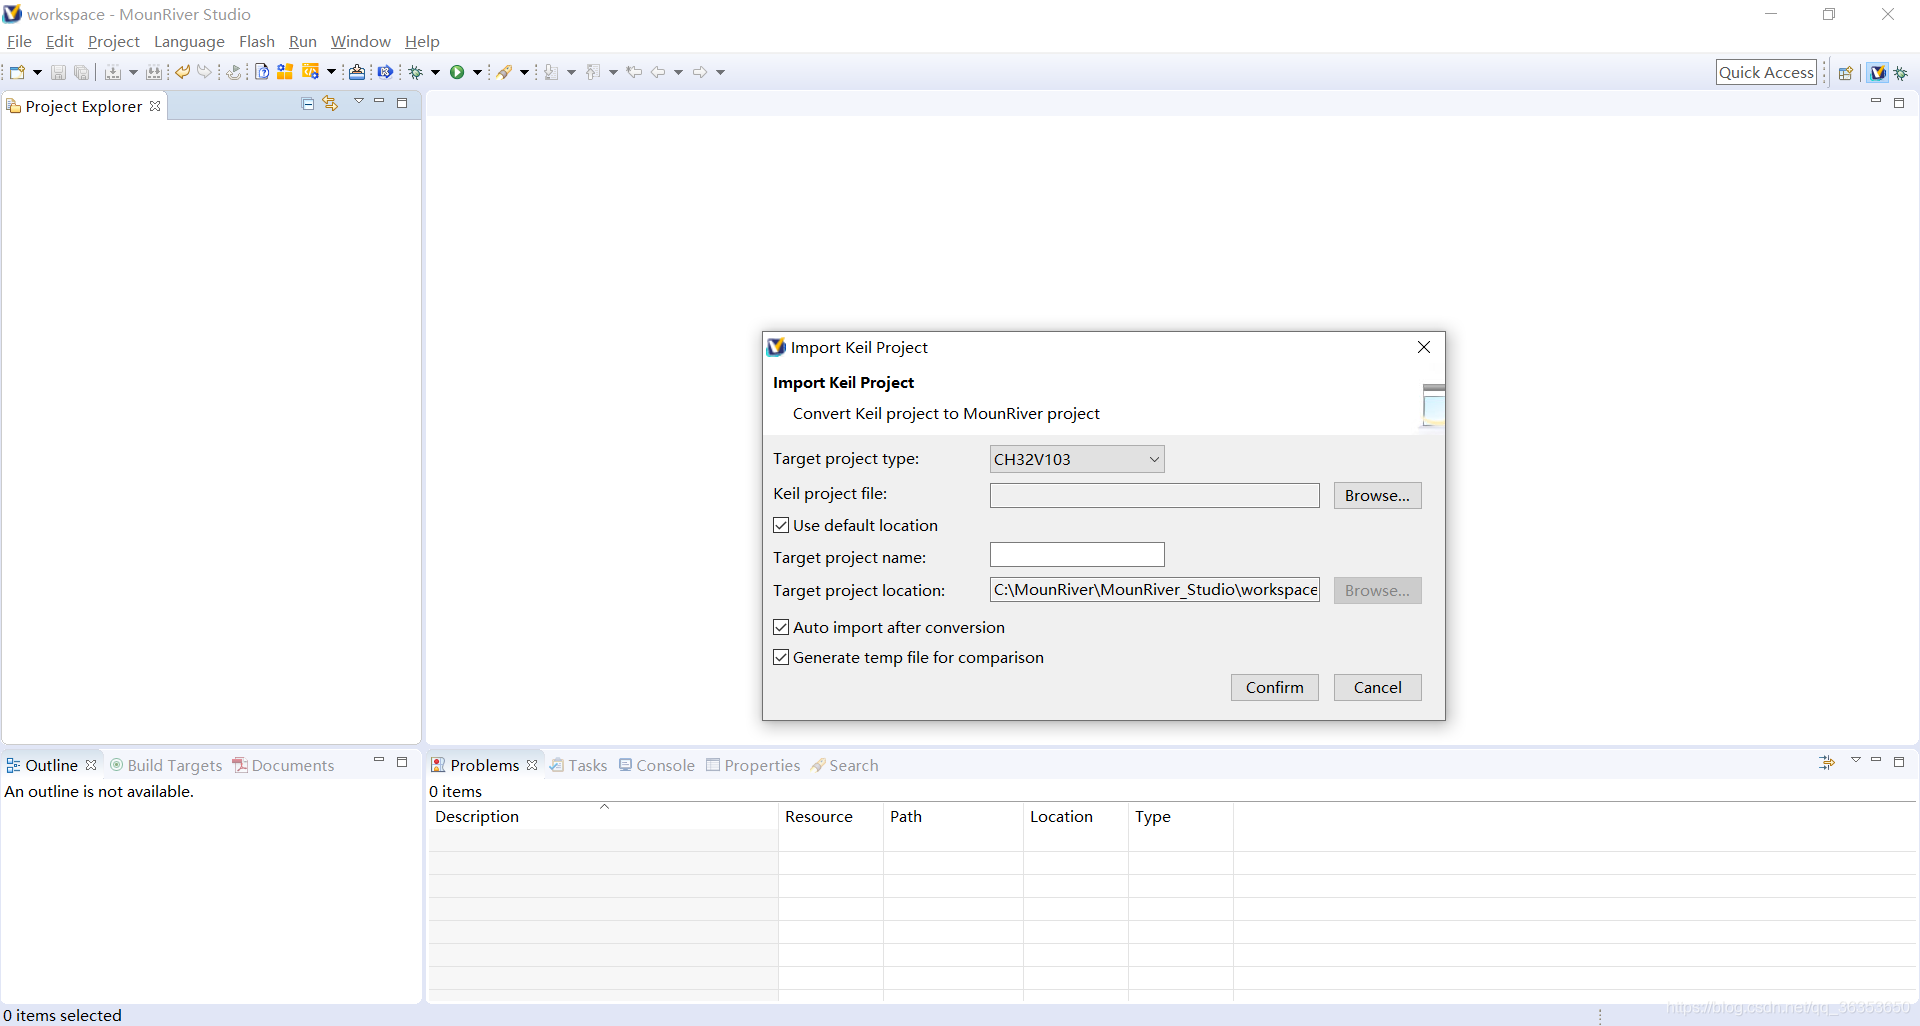This screenshot has height=1026, width=1920.
Task: Click the Rebuild all toolbar icon
Action: pos(154,72)
